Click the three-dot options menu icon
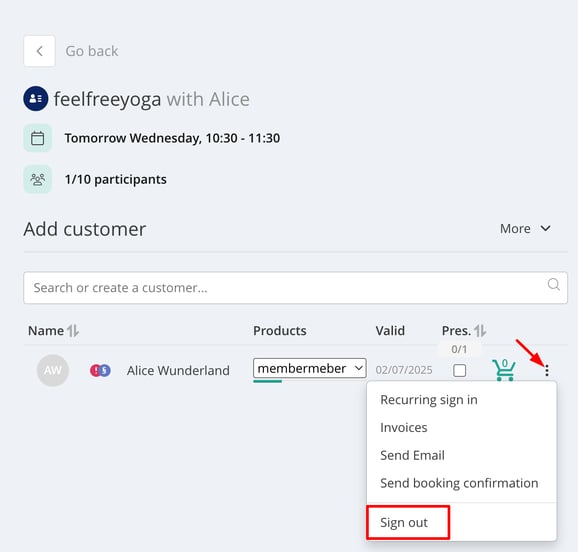The height and width of the screenshot is (552, 578). 547,370
